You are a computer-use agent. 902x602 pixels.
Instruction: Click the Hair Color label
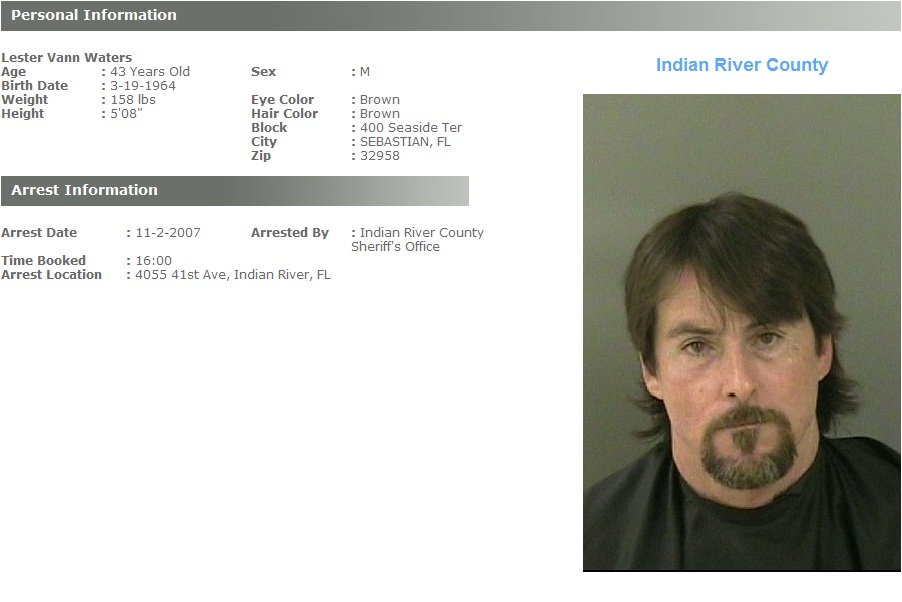tap(284, 113)
